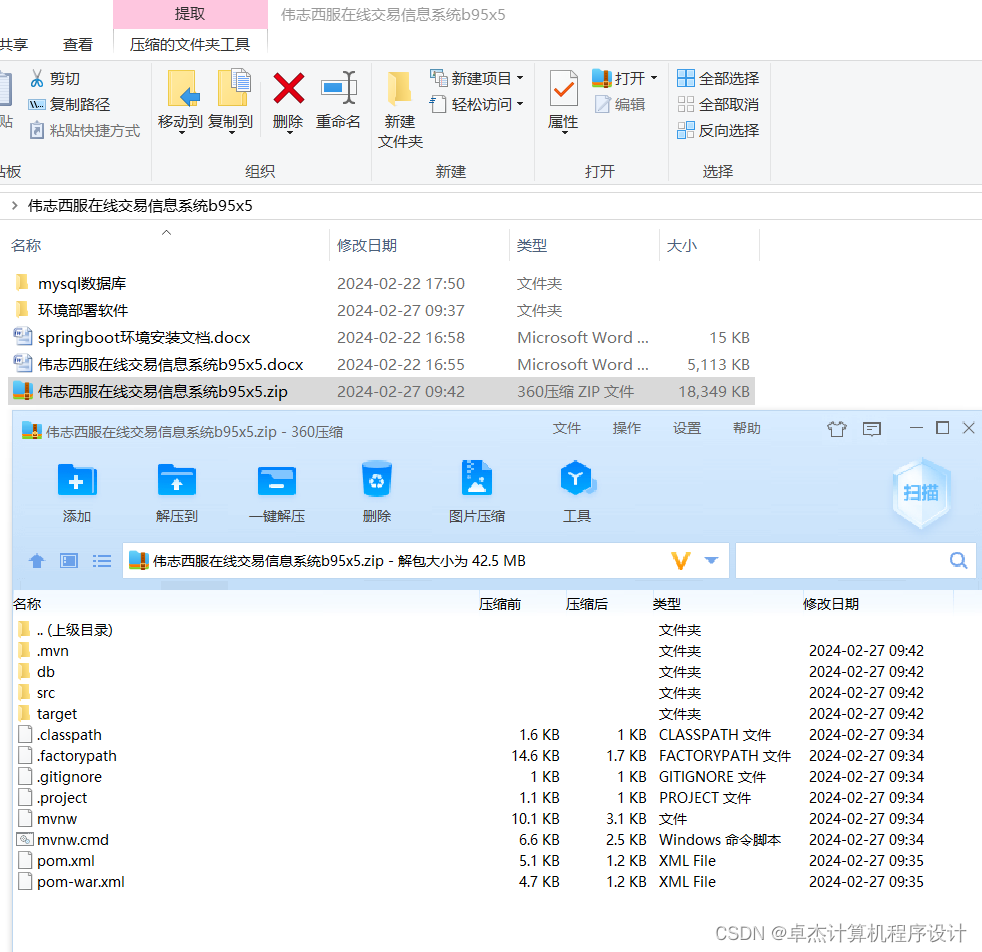The width and height of the screenshot is (982, 952).
Task: Click the Edit (编辑) button in ribbon
Action: tap(620, 104)
